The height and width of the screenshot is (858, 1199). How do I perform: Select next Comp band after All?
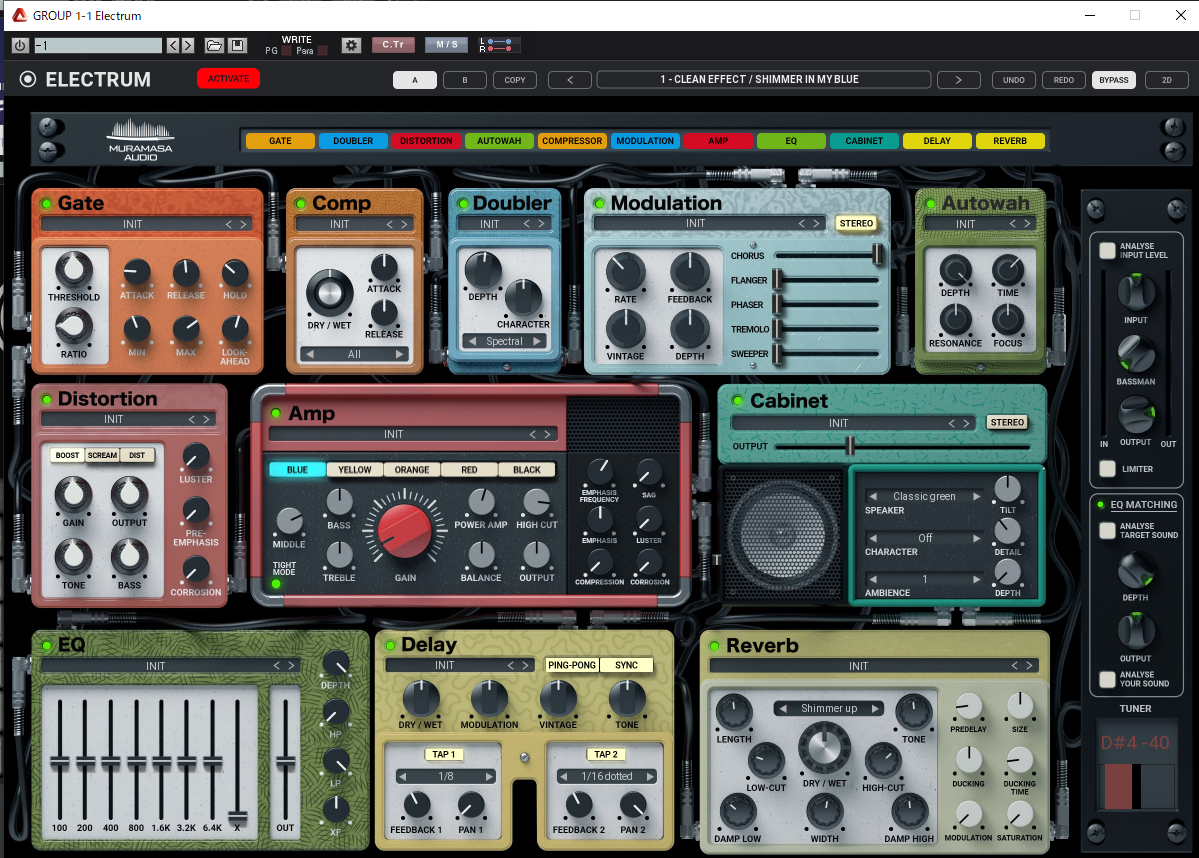[399, 354]
